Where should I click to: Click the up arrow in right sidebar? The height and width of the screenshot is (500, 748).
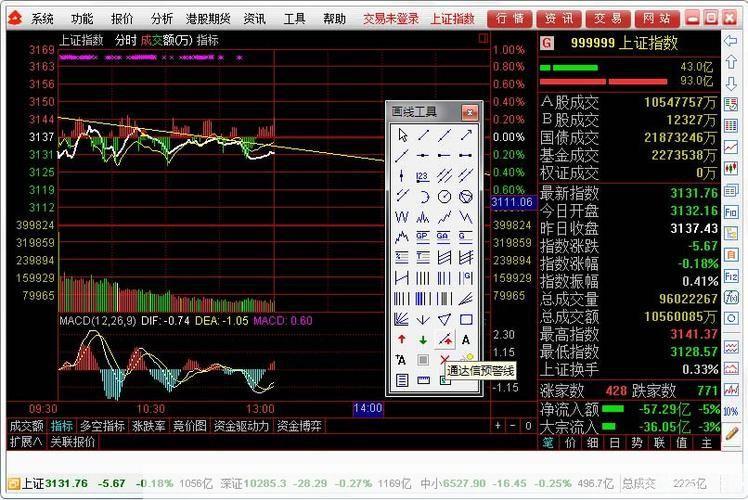[731, 62]
